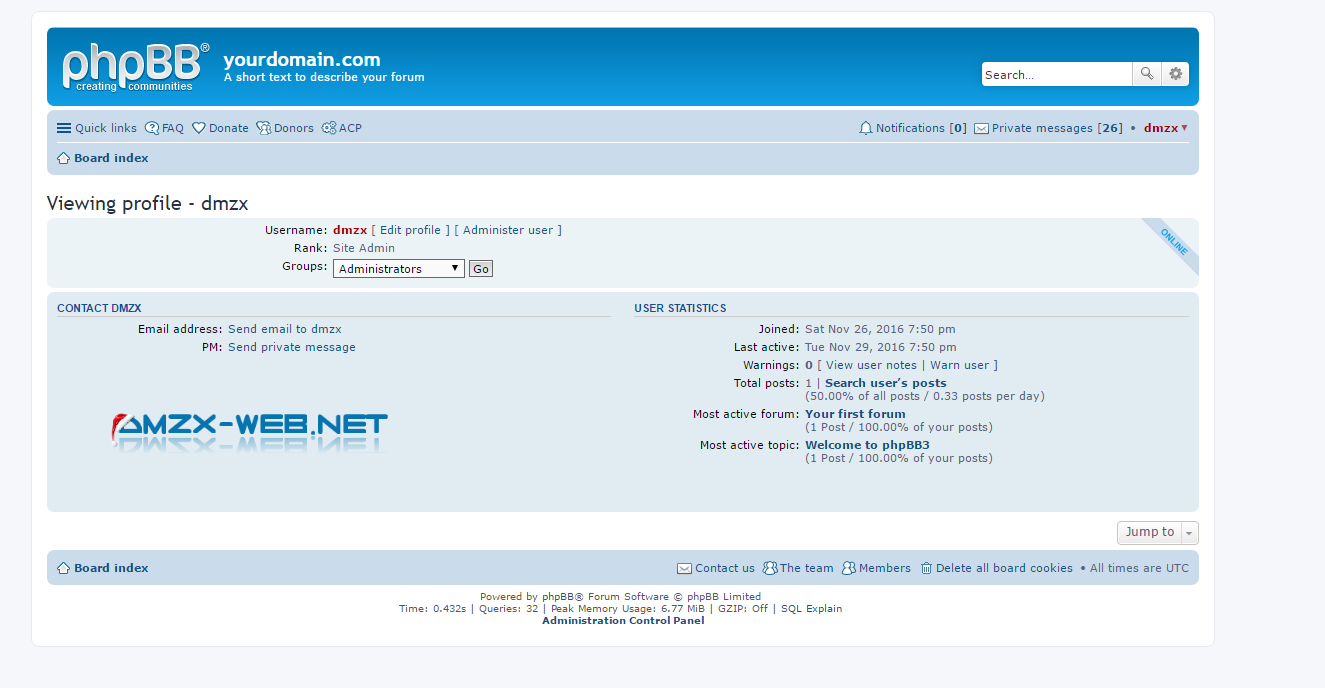
Task: Click the dmzx username in profile
Action: [x=350, y=230]
